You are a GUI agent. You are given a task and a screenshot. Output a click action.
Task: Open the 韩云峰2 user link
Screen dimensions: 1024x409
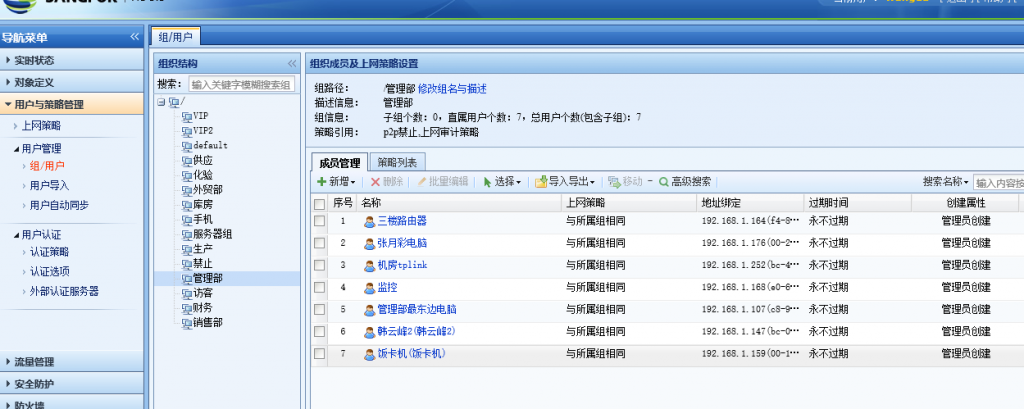(415, 331)
